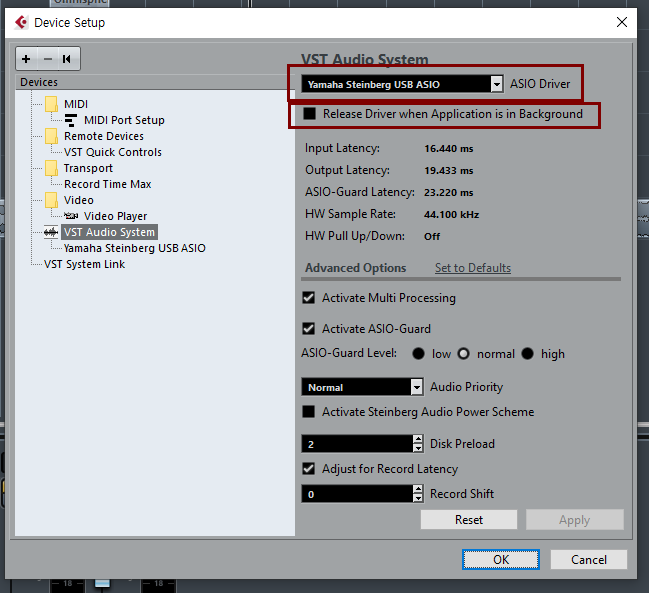
Task: Select MIDI Port Setup in Devices tree
Action: pos(124,120)
